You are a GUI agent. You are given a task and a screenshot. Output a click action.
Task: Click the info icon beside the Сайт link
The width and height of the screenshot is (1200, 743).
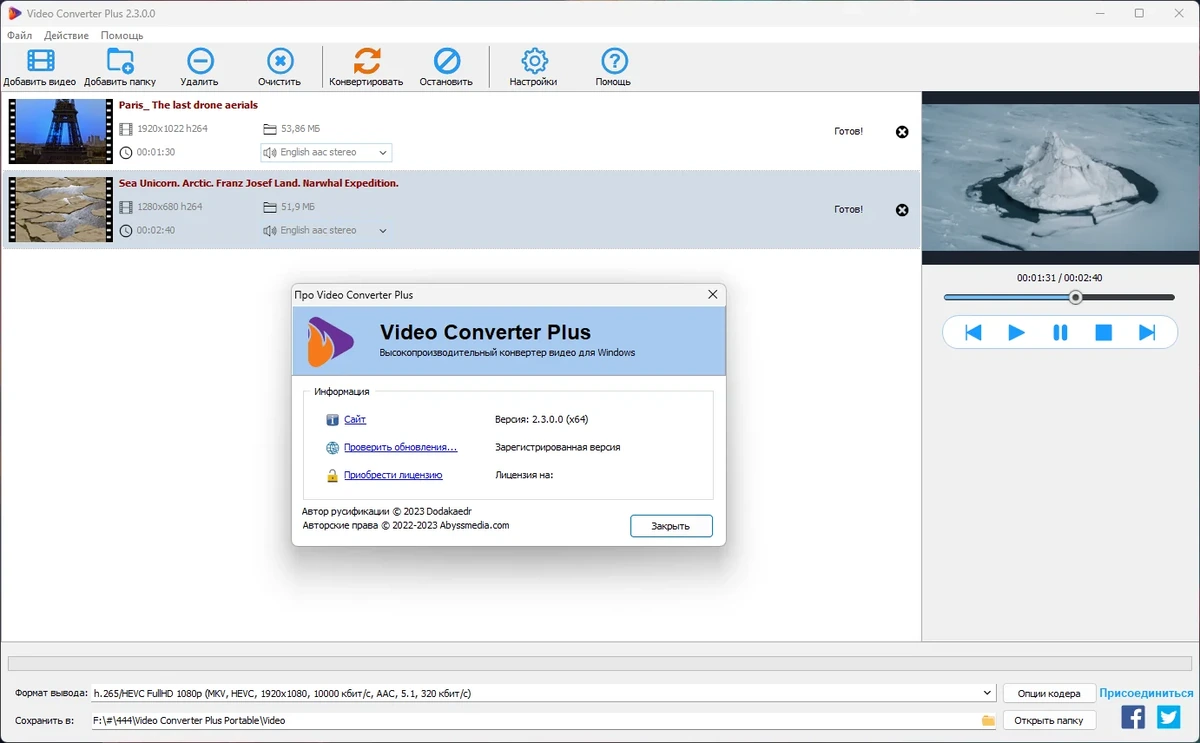(x=333, y=420)
